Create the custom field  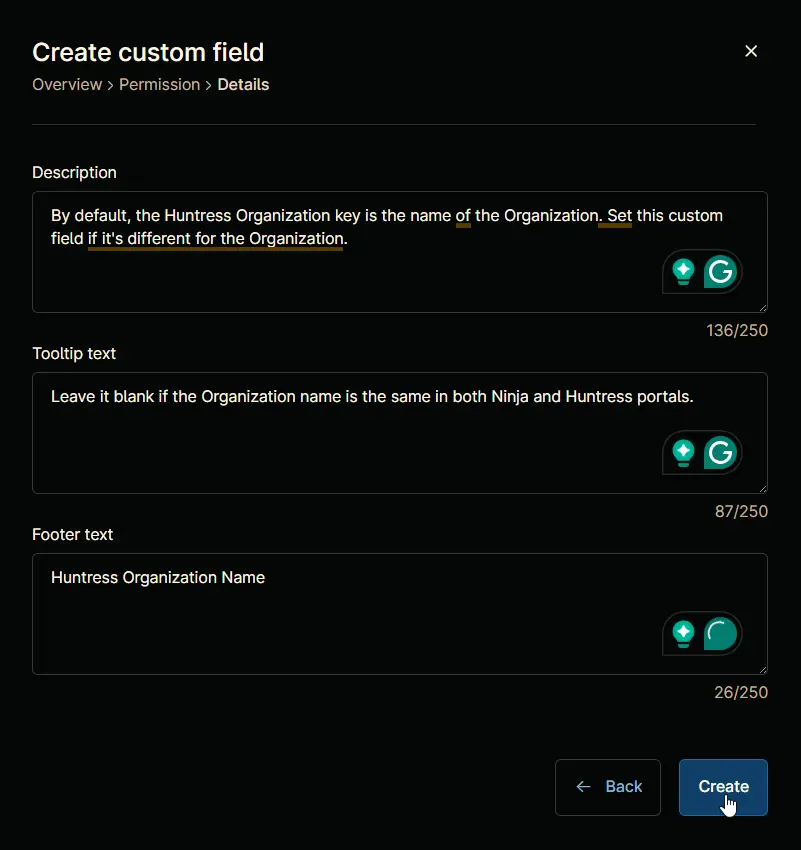723,787
